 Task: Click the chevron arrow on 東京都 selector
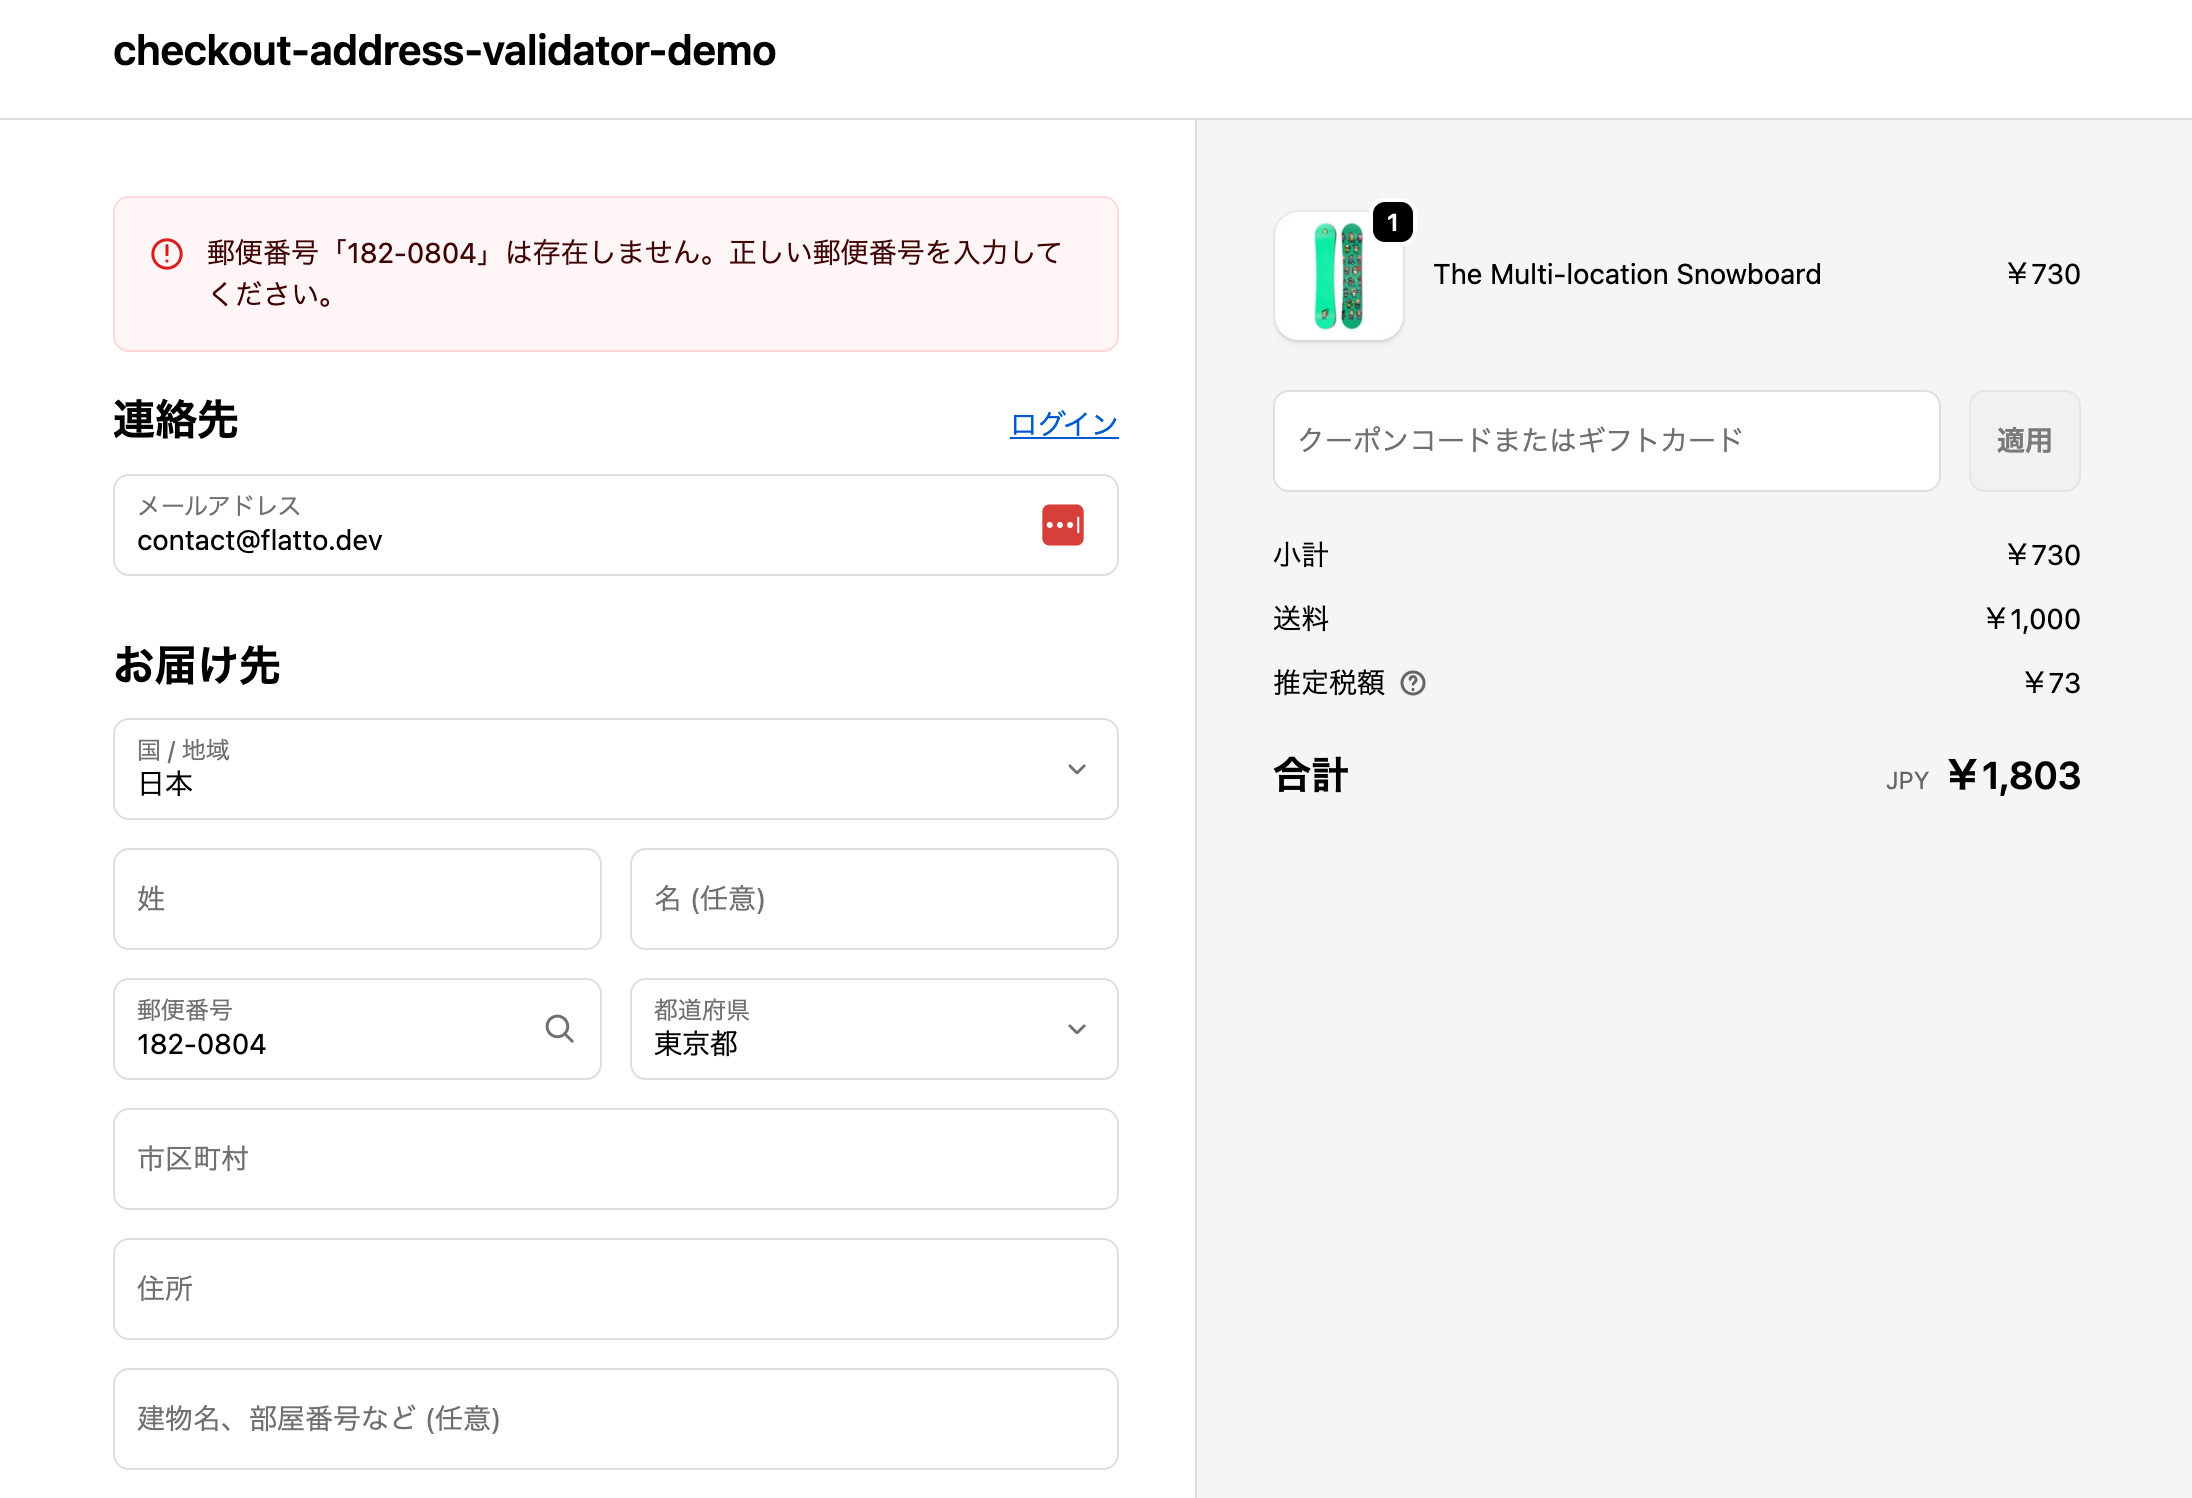1076,1029
